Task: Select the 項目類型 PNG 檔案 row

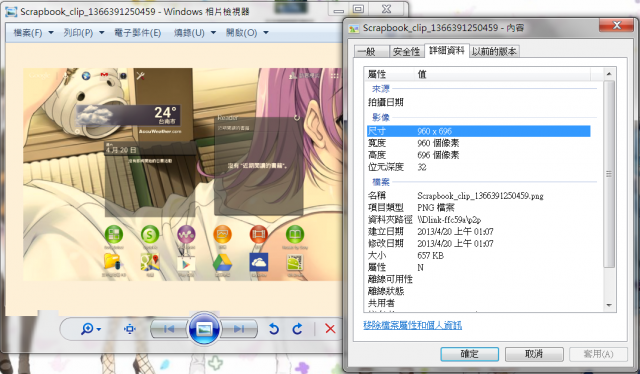Action: pos(478,207)
